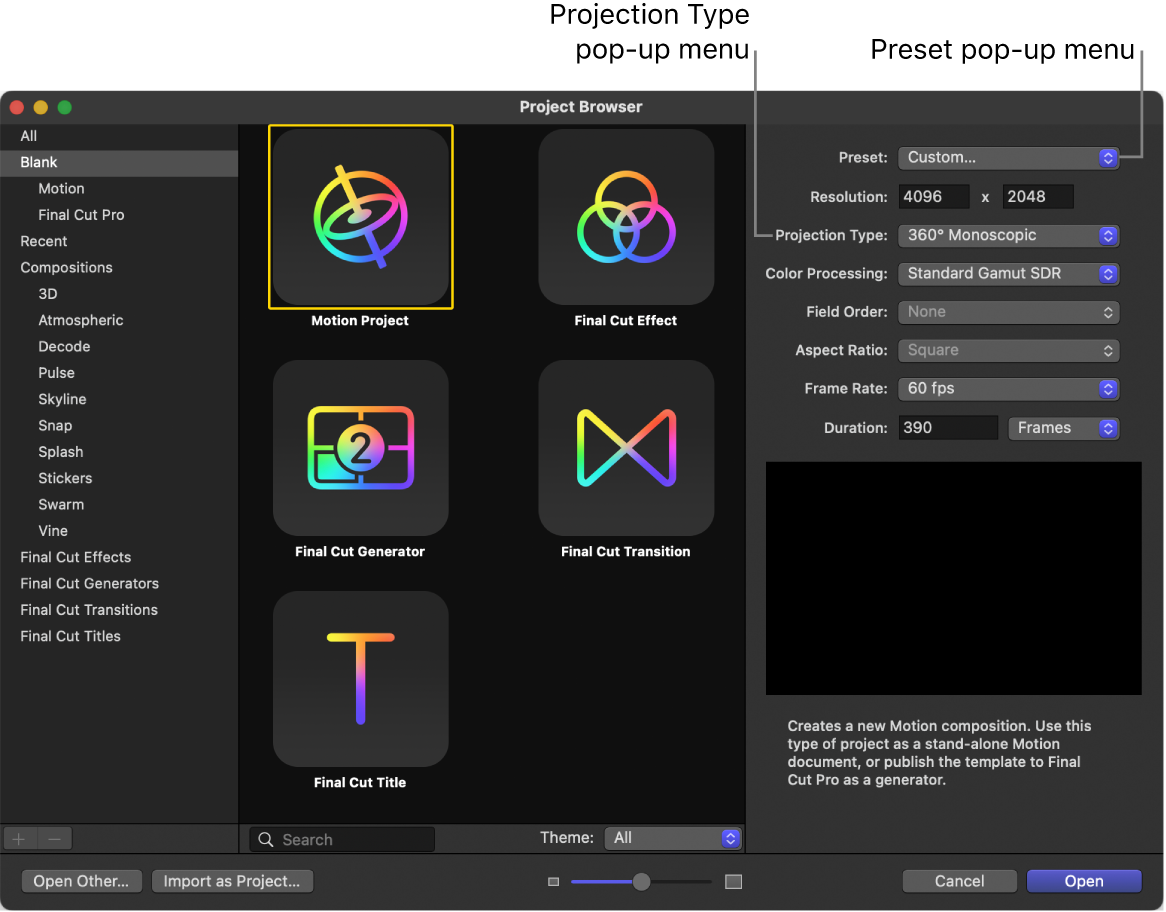Select the Final Cut Transition template icon
This screenshot has width=1166, height=912.
click(x=626, y=448)
